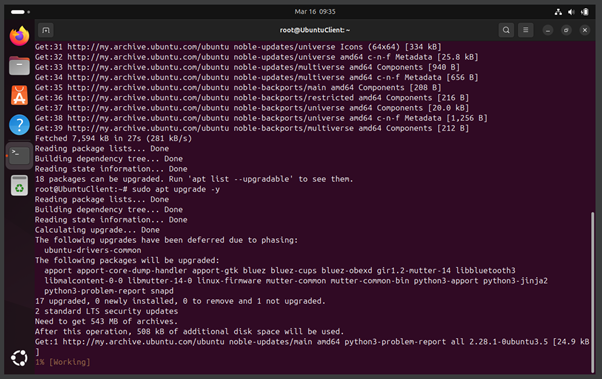Click the '1% [Working]' progress text
Viewport: 602px width, 379px height.
(x=63, y=362)
